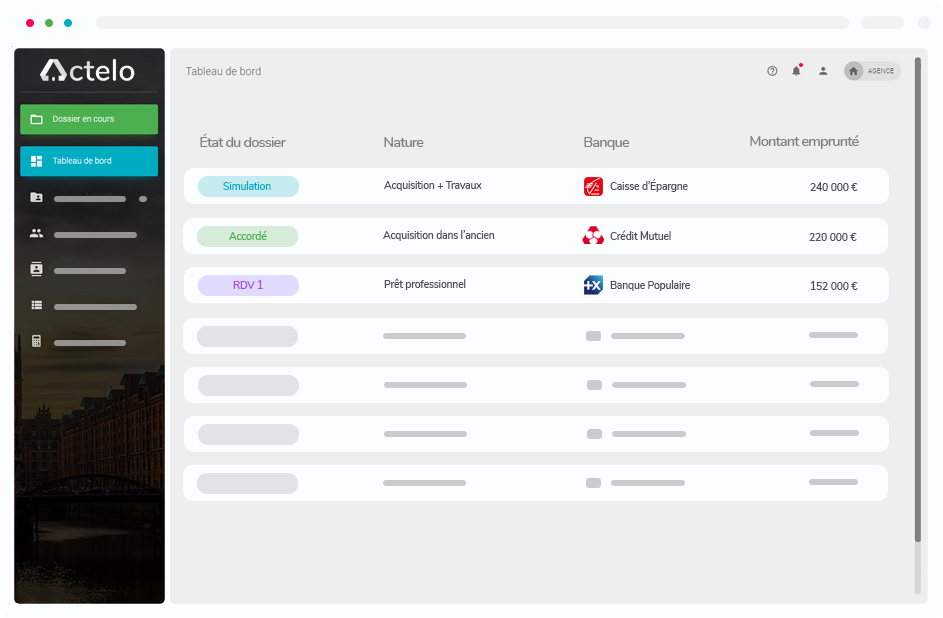Screen dimensions: 943x618
Task: Click the red window dot
Action: 30,23
